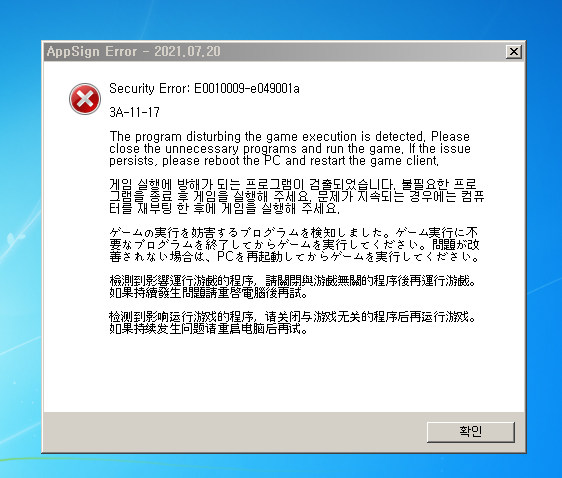Close the AppSign Error dialog with X
The height and width of the screenshot is (478, 562).
[x=514, y=52]
